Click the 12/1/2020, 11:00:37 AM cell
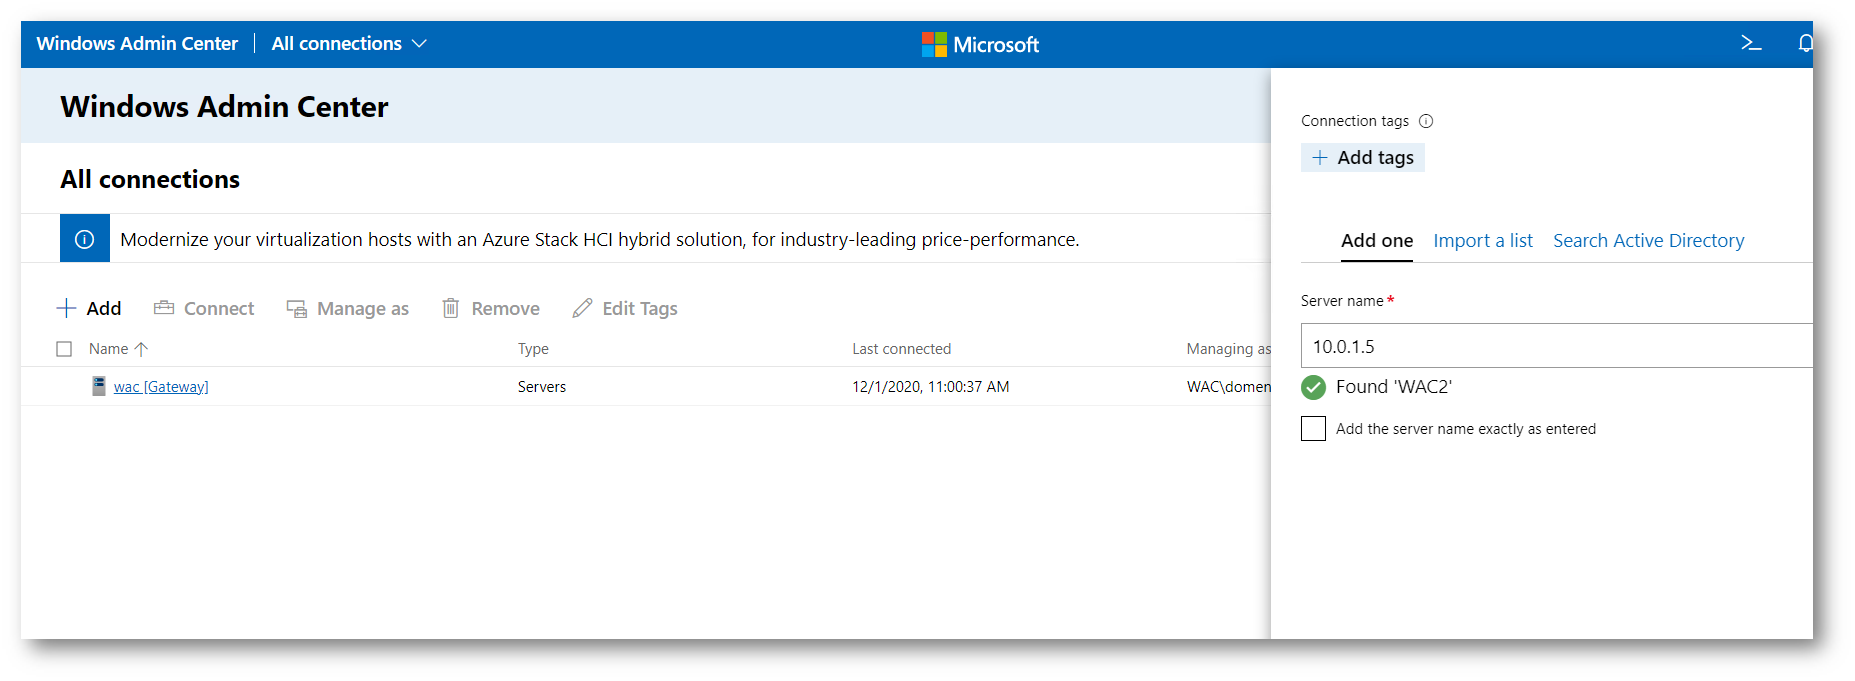The width and height of the screenshot is (1855, 681). point(930,387)
